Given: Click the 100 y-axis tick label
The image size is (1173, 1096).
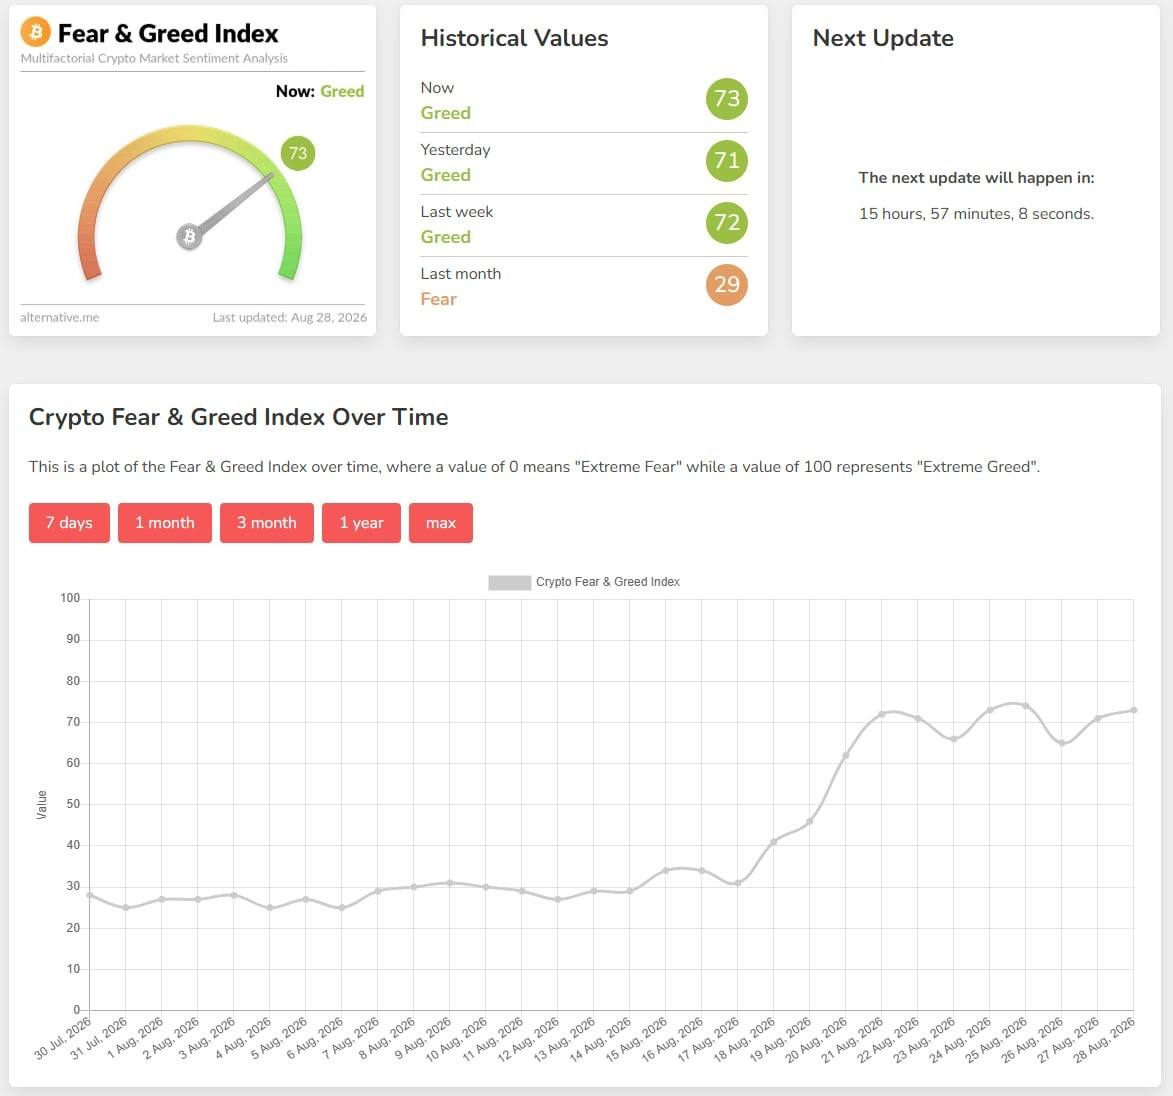Looking at the screenshot, I should pyautogui.click(x=70, y=598).
